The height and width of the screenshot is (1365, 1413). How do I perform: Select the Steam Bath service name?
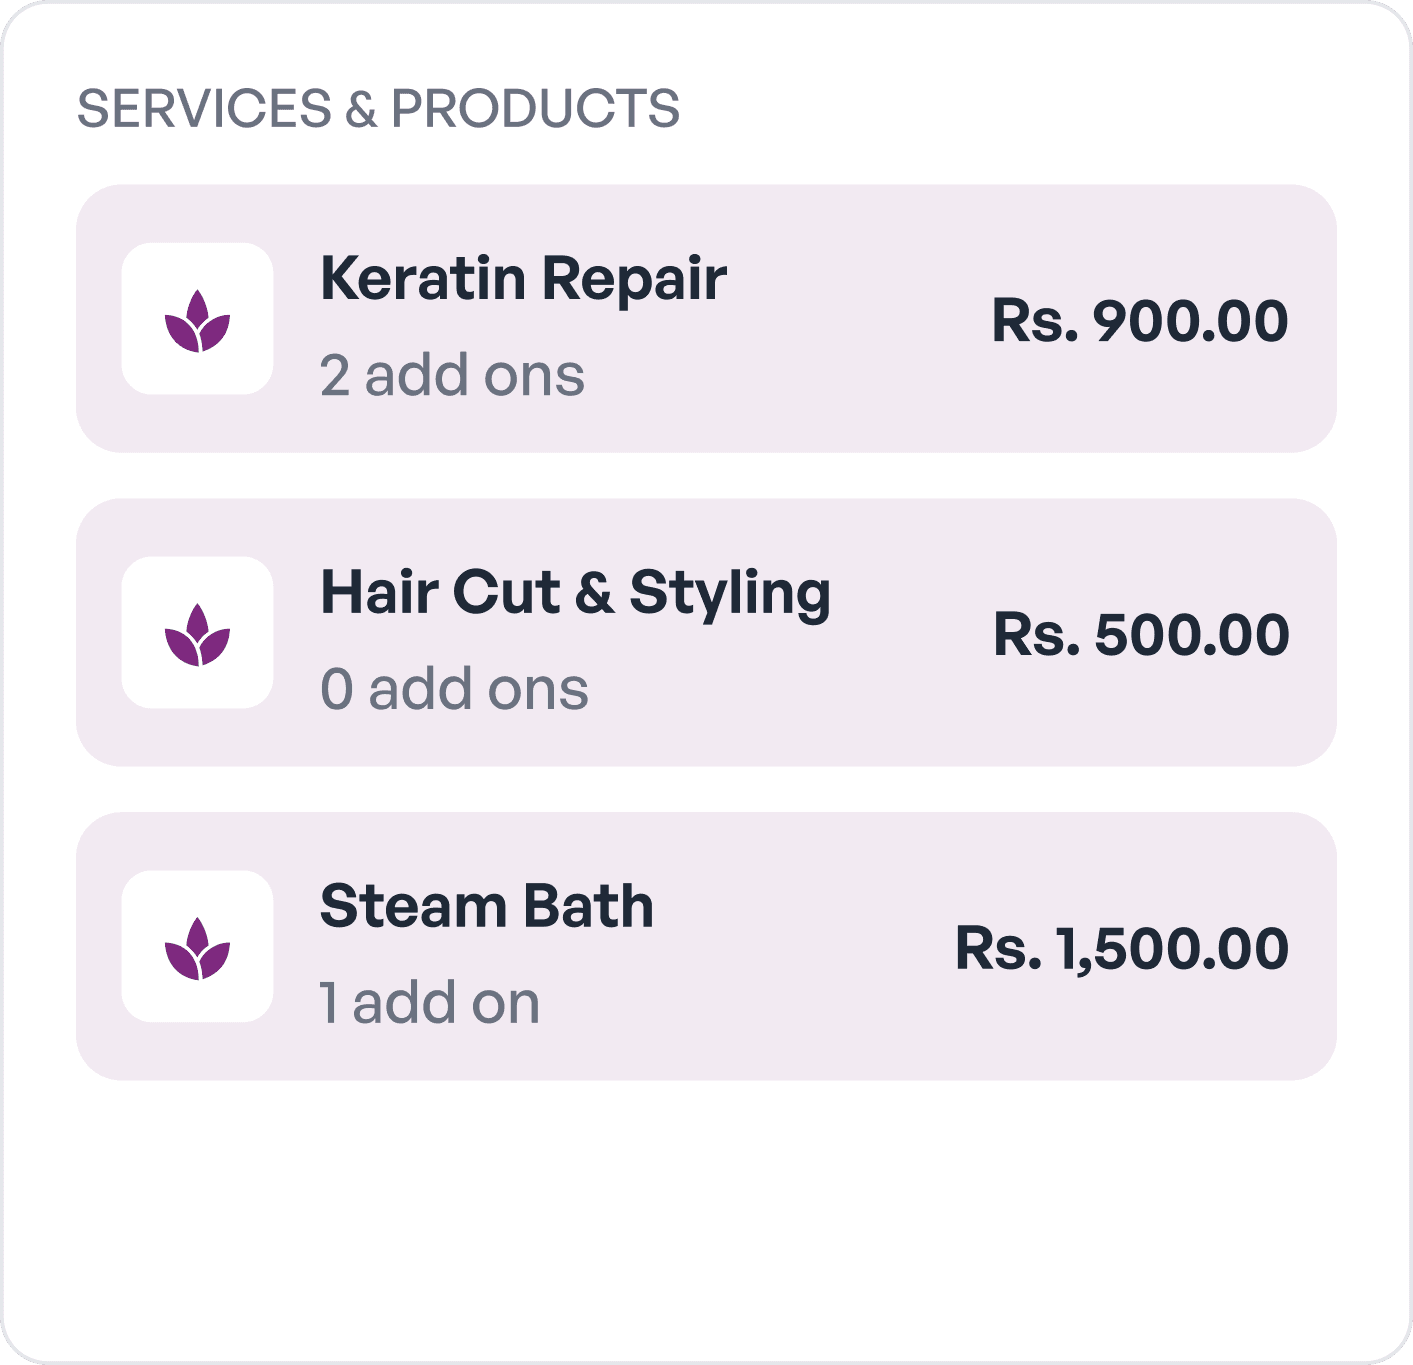coord(487,906)
